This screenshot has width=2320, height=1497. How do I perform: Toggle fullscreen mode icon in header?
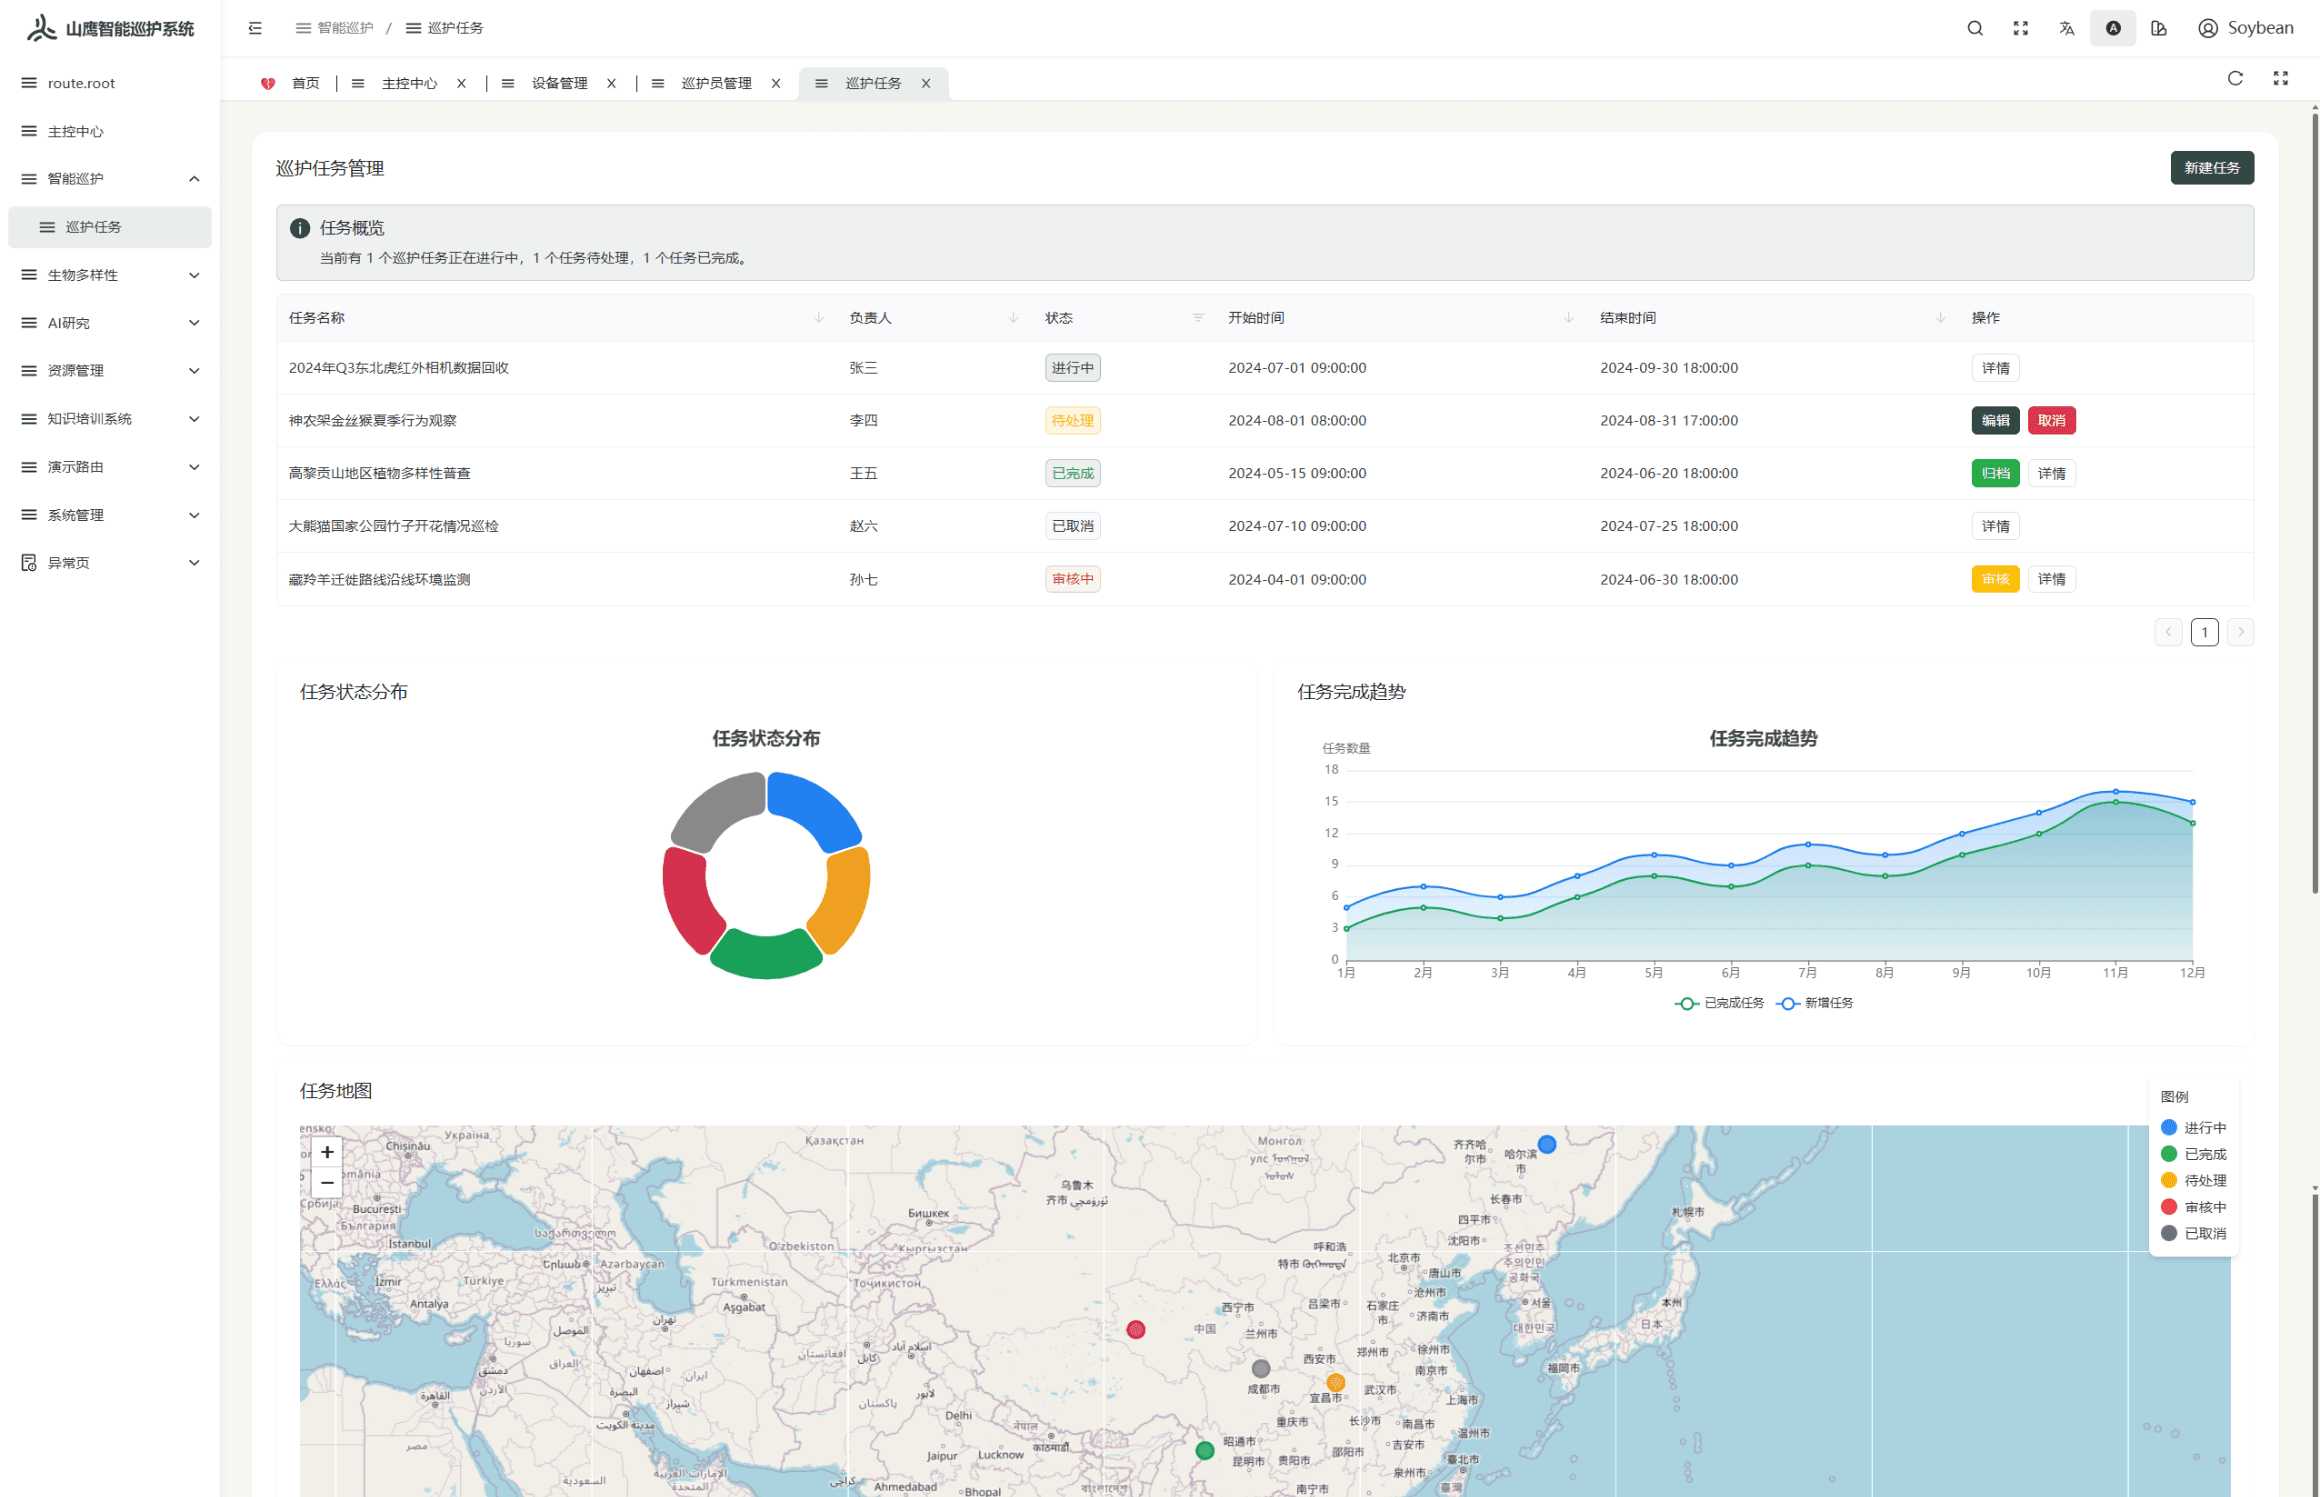coord(2020,28)
